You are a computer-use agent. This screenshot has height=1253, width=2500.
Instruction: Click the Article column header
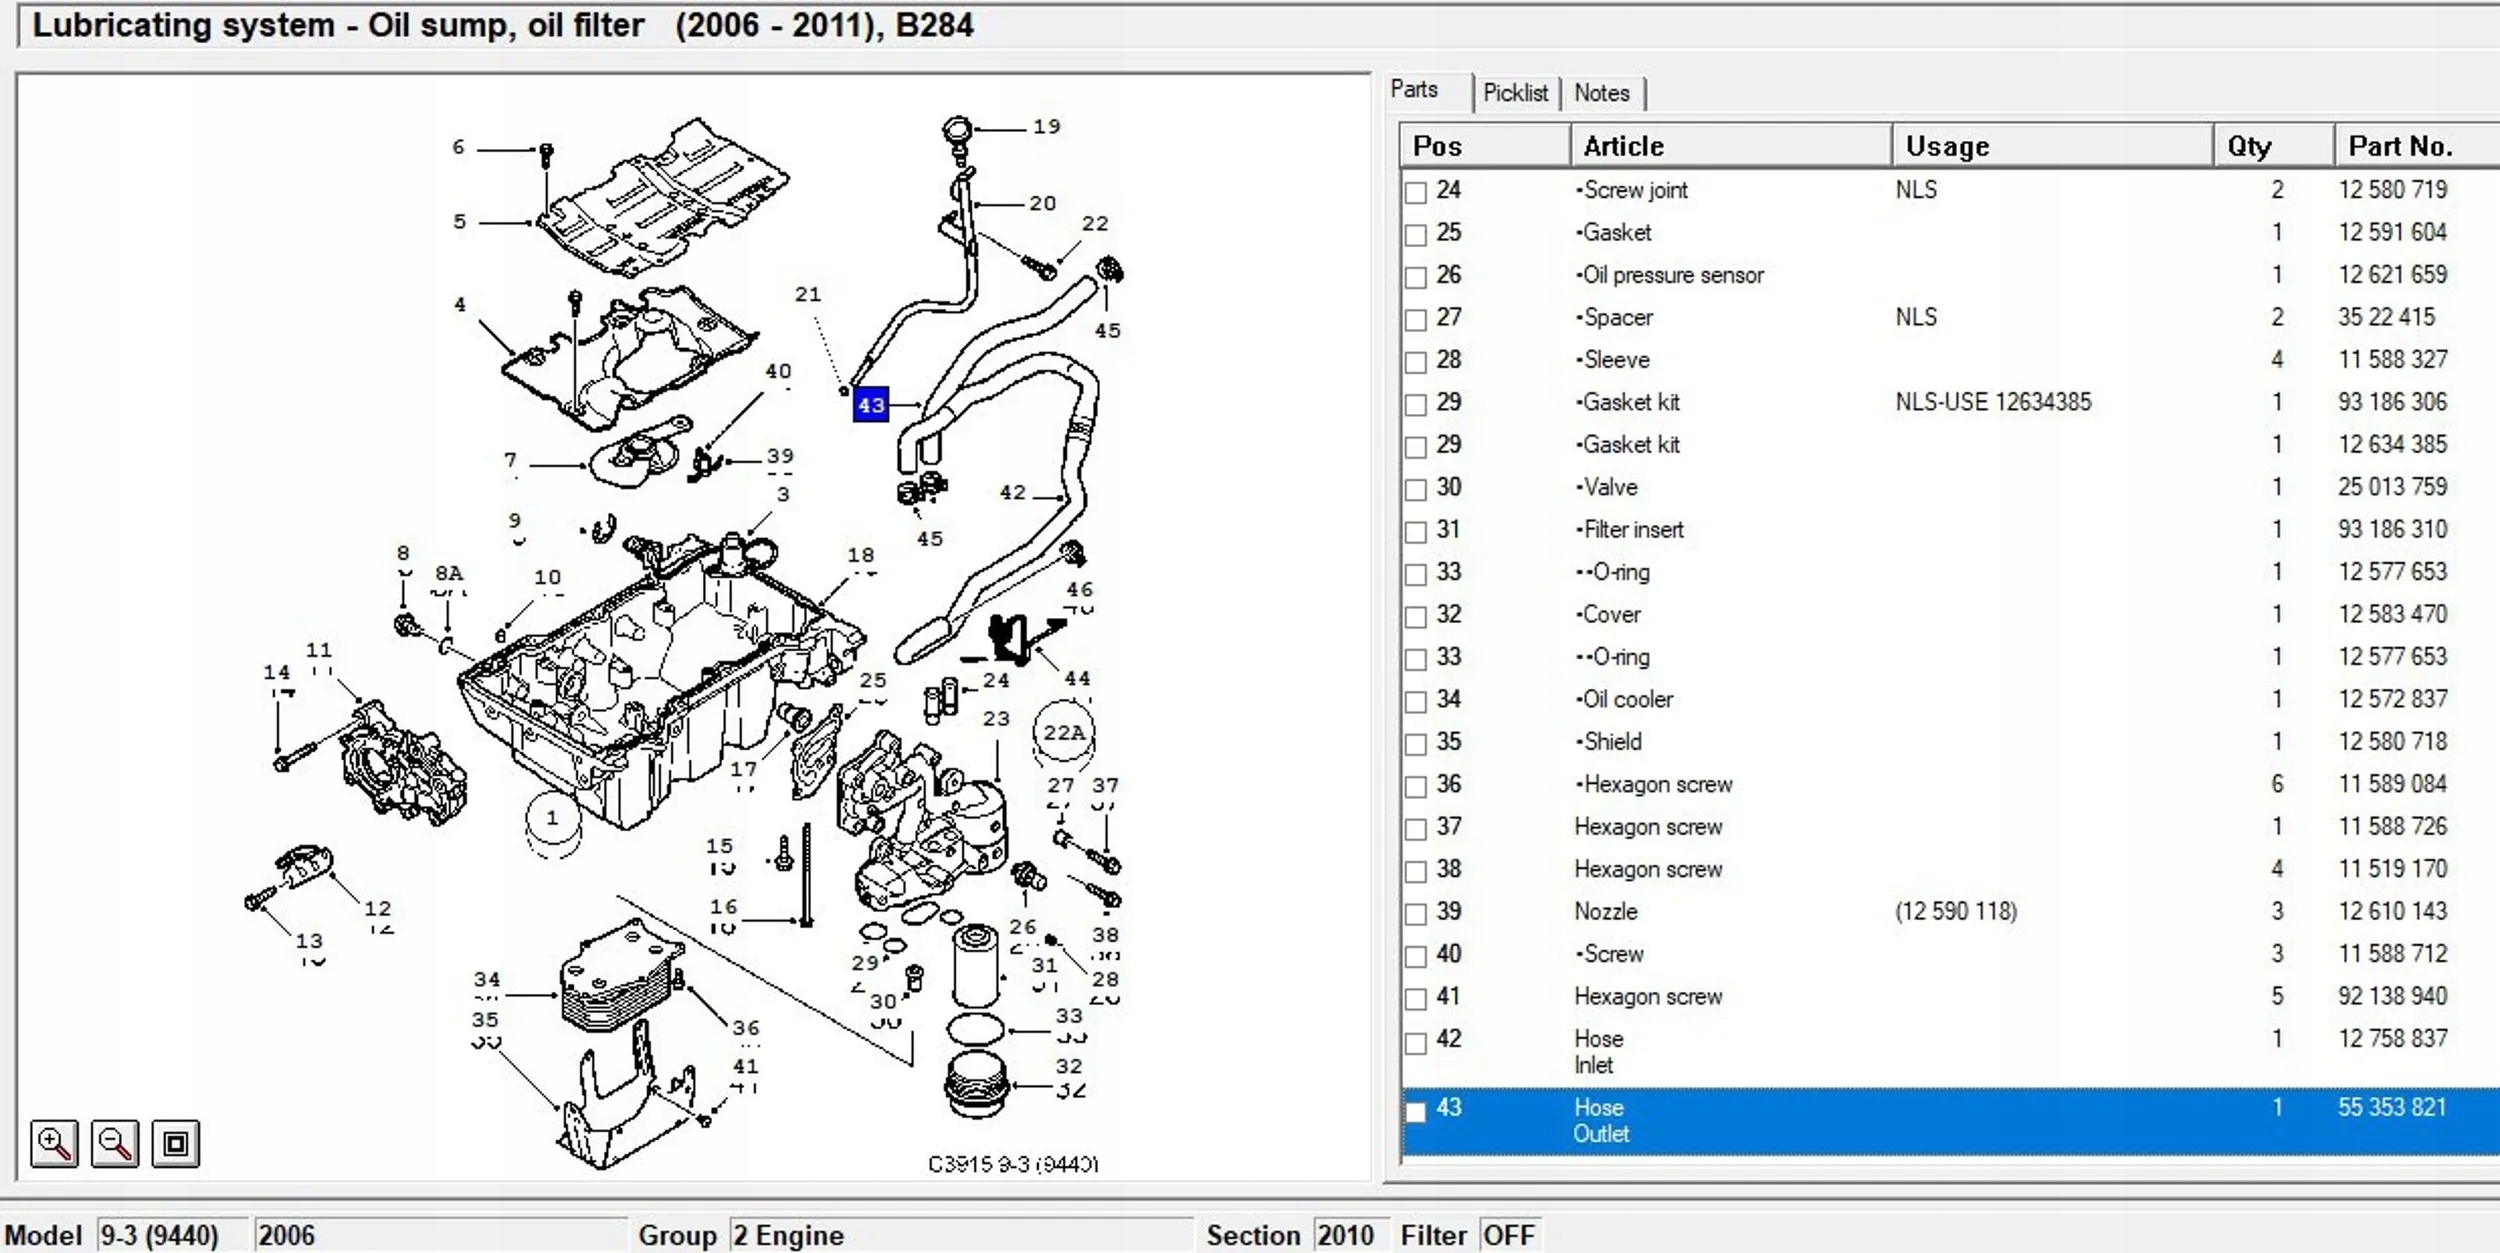pyautogui.click(x=1623, y=146)
